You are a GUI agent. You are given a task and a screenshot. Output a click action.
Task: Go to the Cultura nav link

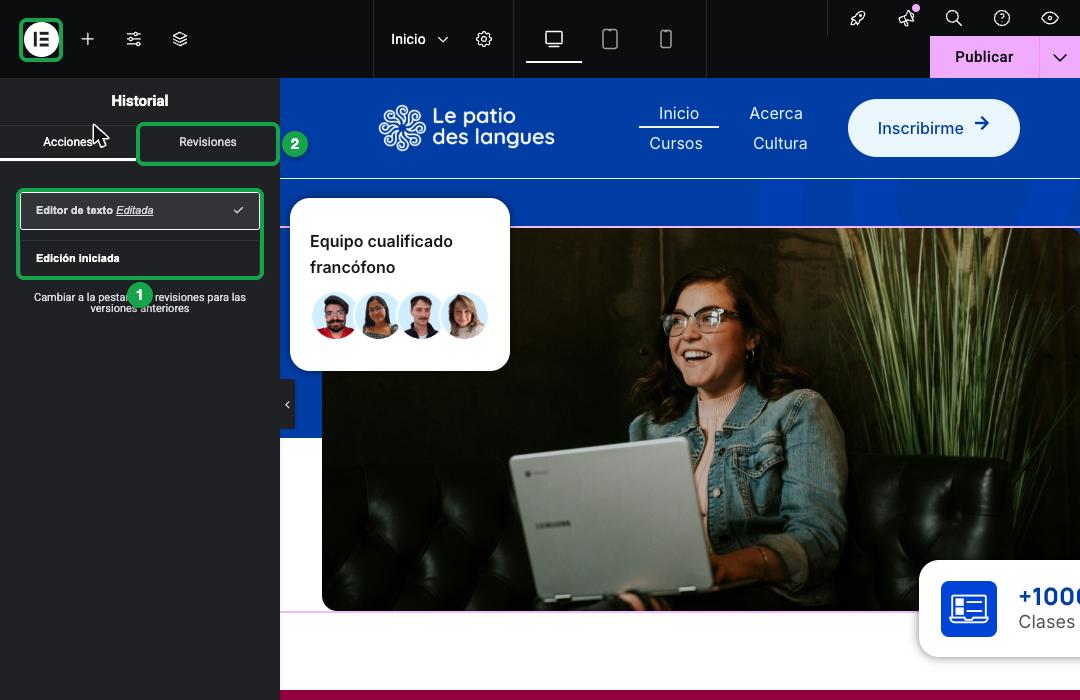(780, 143)
